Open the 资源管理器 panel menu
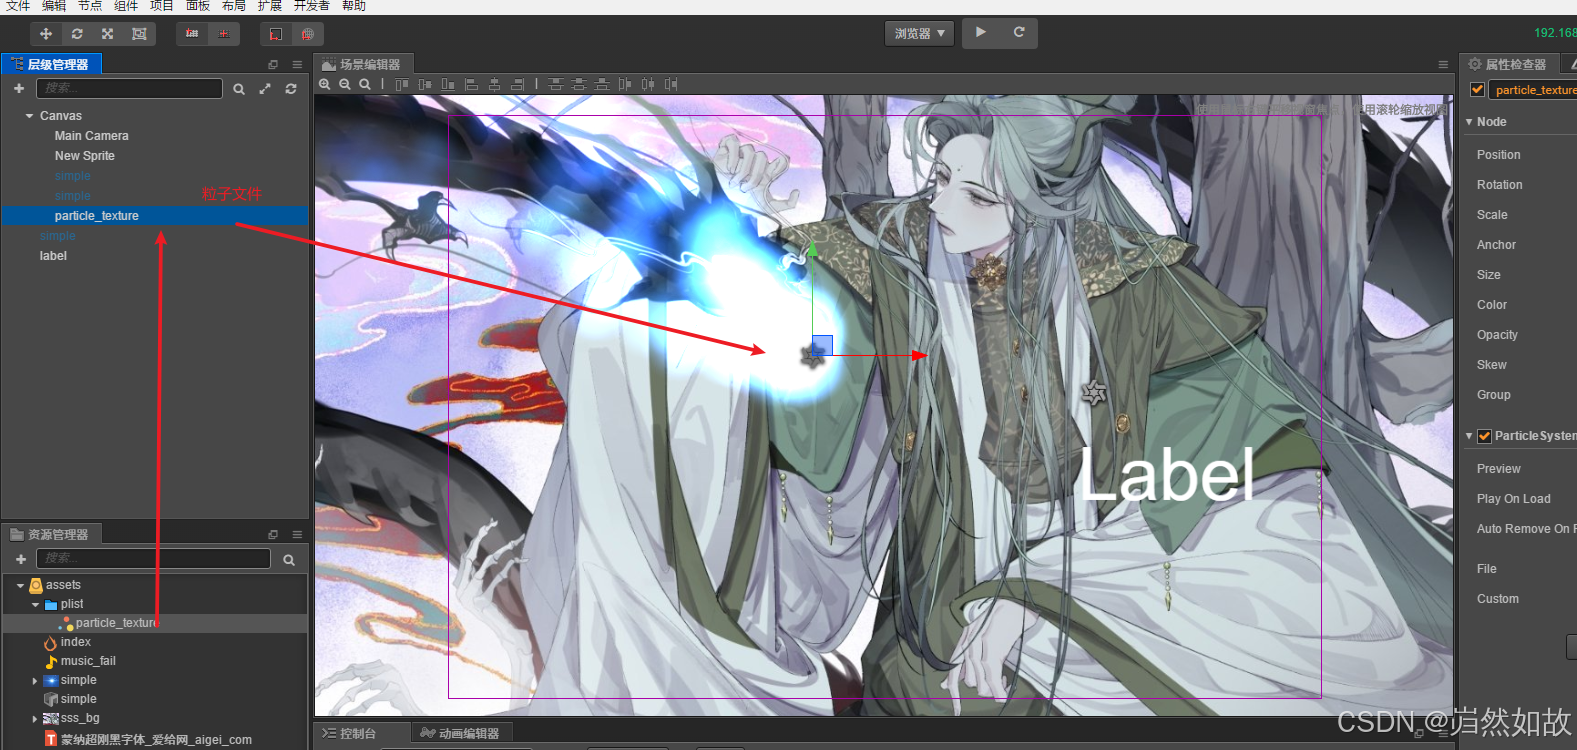Screen dimensions: 1577x750 [x=297, y=535]
